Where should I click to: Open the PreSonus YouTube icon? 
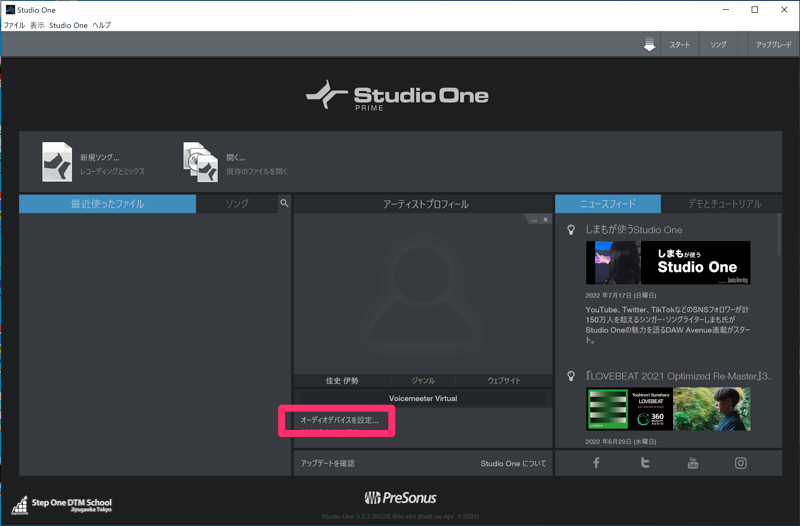tap(693, 463)
